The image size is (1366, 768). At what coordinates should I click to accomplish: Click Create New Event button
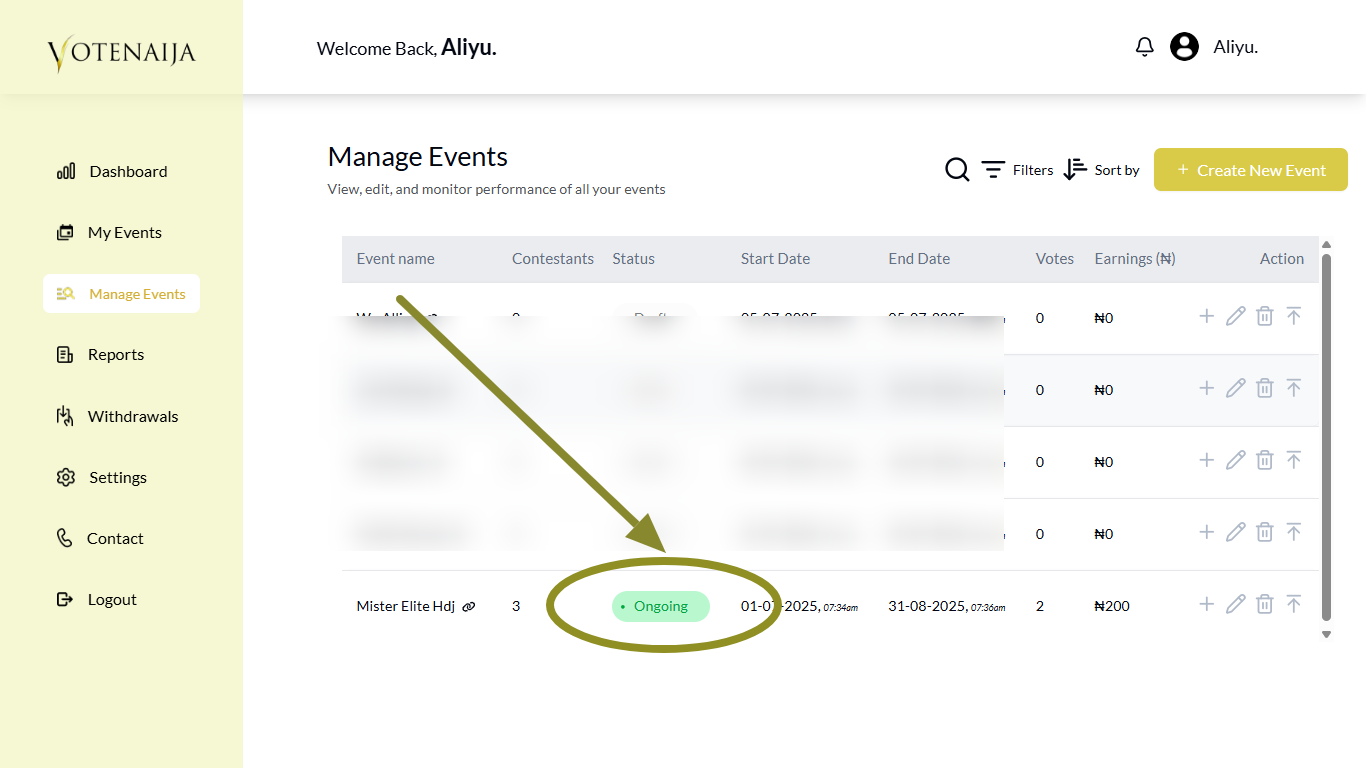click(x=1250, y=170)
